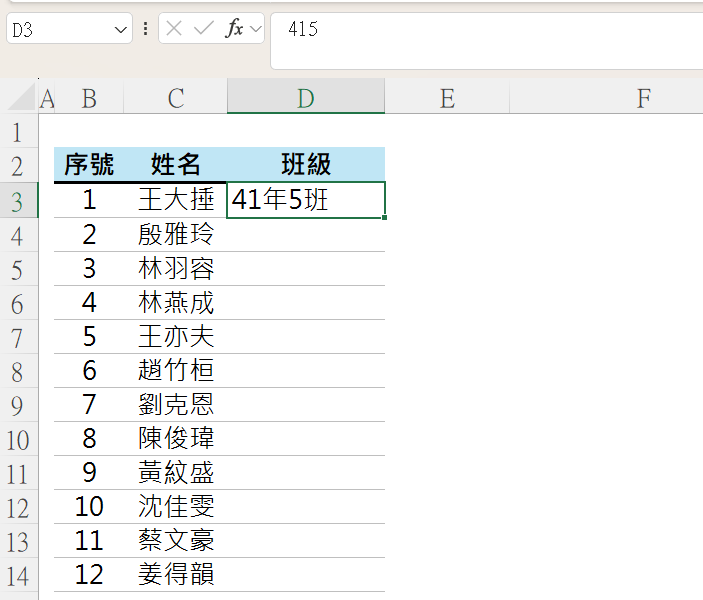Screen dimensions: 703x600
Task: Select the cell with 41年5班
Action: (306, 200)
